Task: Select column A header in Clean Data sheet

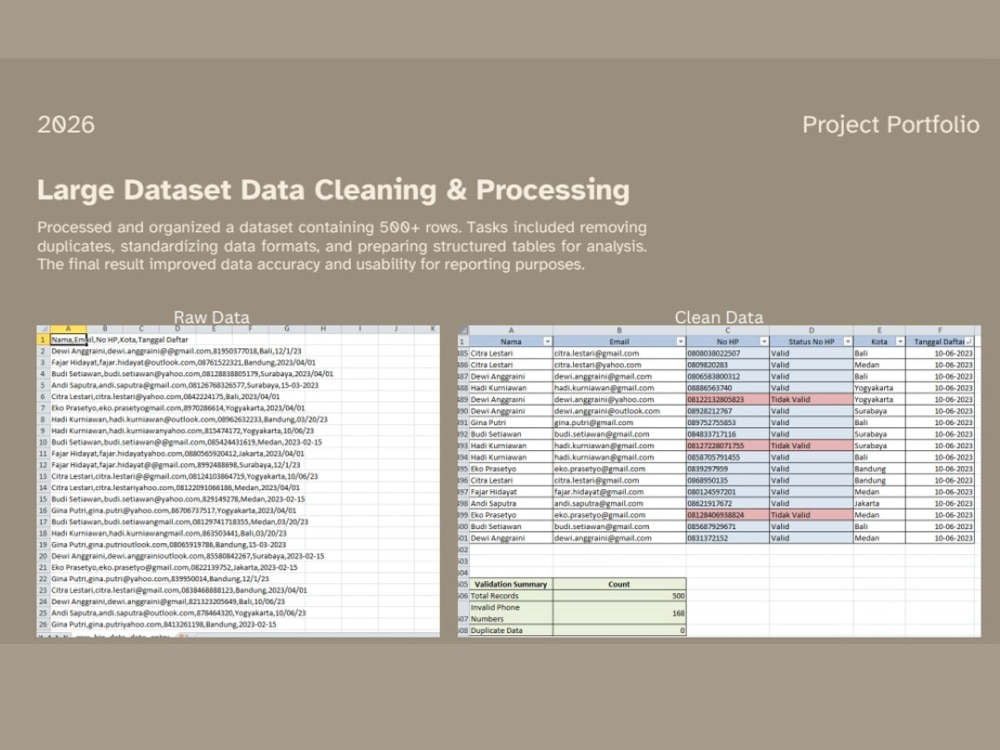Action: point(511,330)
